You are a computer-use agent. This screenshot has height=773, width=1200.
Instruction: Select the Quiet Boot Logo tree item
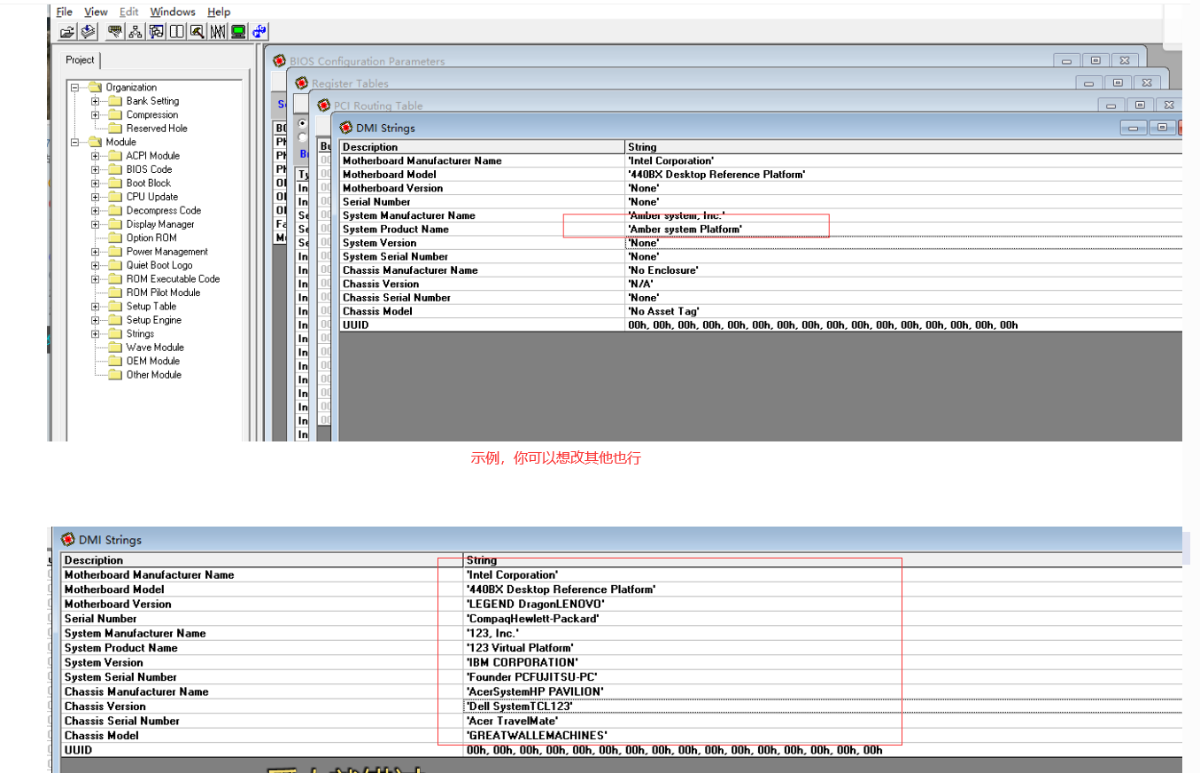[159, 266]
